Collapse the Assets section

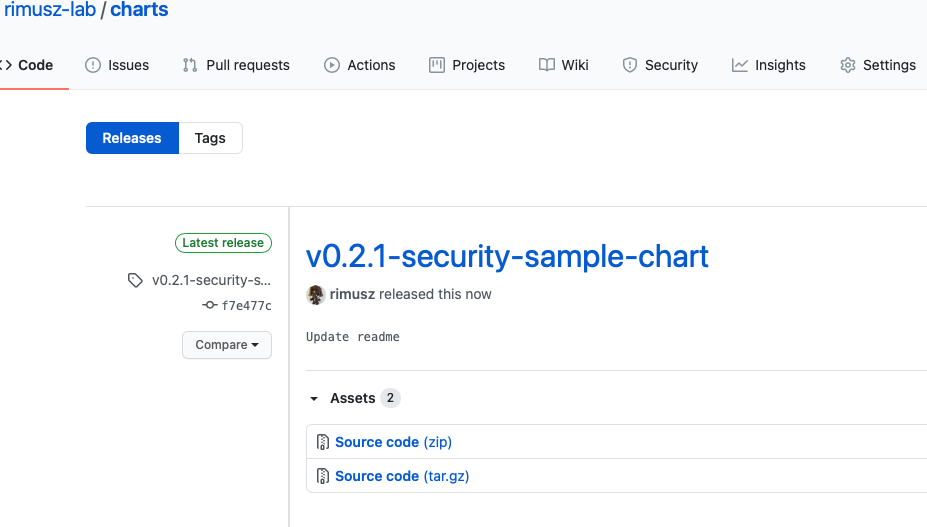click(x=314, y=398)
